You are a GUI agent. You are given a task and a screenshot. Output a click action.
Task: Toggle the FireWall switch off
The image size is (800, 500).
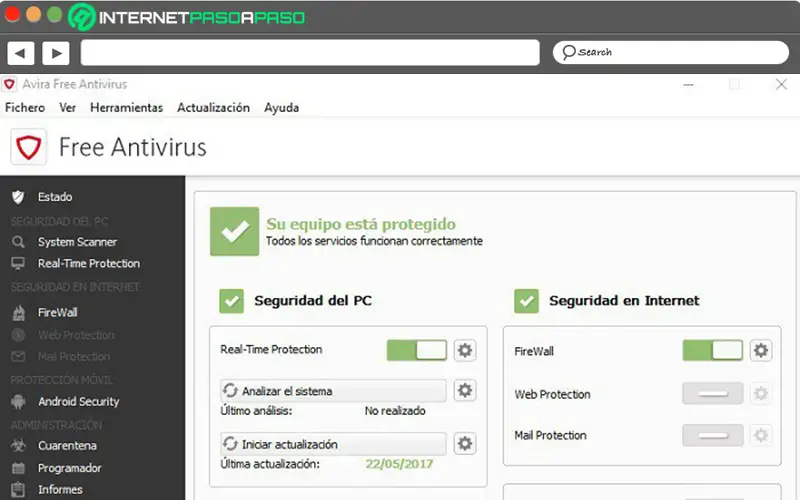click(712, 351)
